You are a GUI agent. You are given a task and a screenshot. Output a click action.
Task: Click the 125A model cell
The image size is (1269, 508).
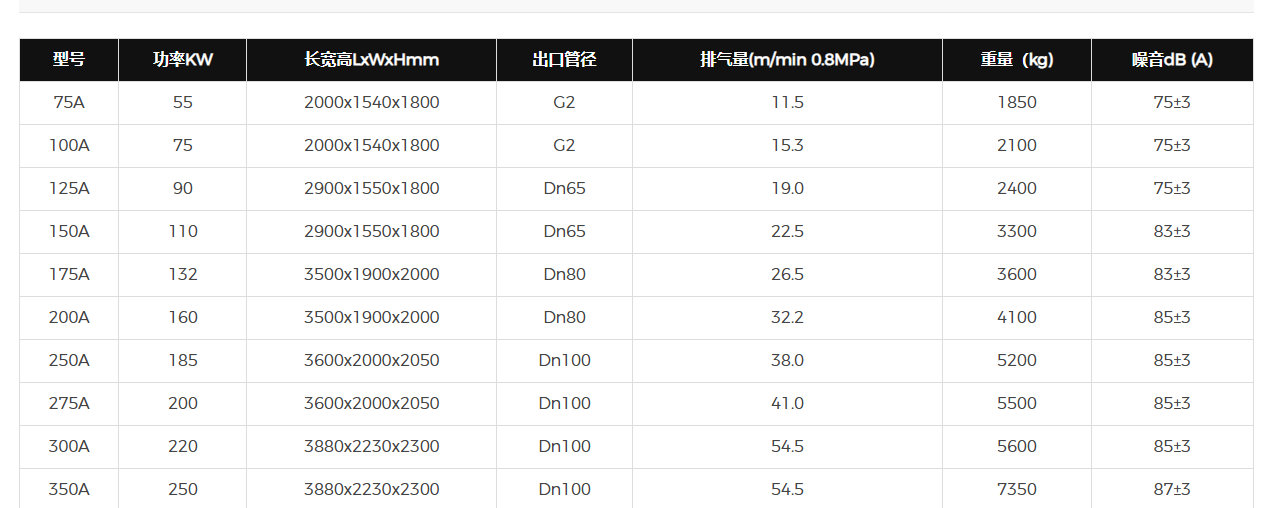pyautogui.click(x=69, y=189)
